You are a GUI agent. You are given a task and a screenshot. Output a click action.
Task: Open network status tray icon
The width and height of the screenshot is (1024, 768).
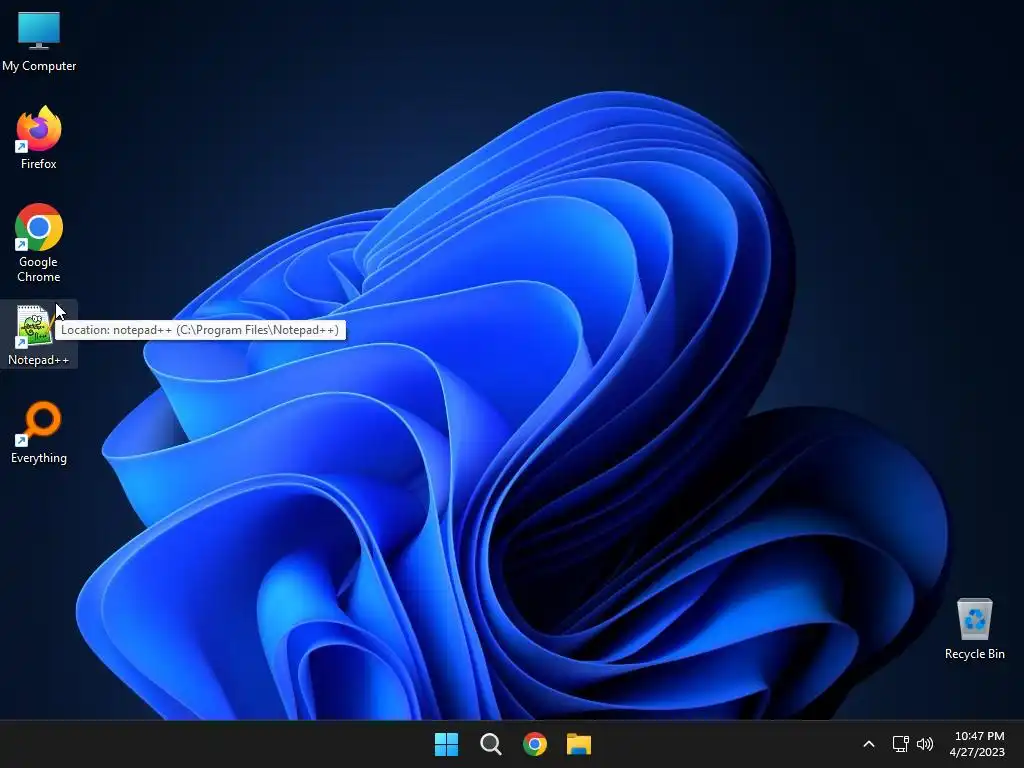(x=901, y=744)
